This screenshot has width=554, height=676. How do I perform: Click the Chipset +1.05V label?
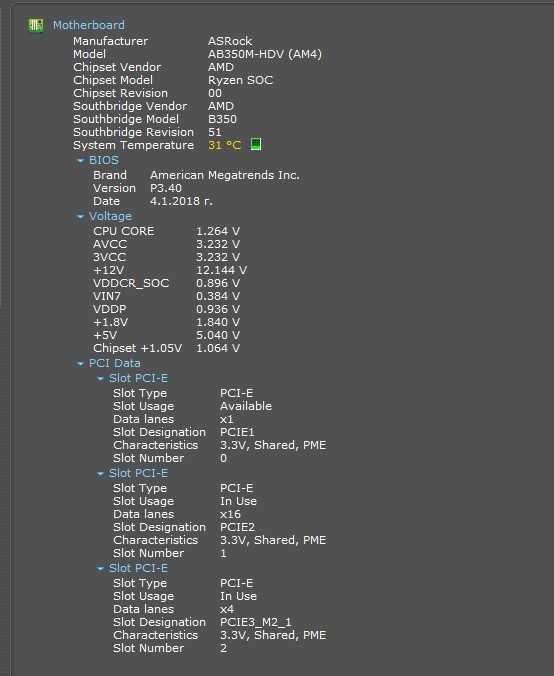click(138, 348)
